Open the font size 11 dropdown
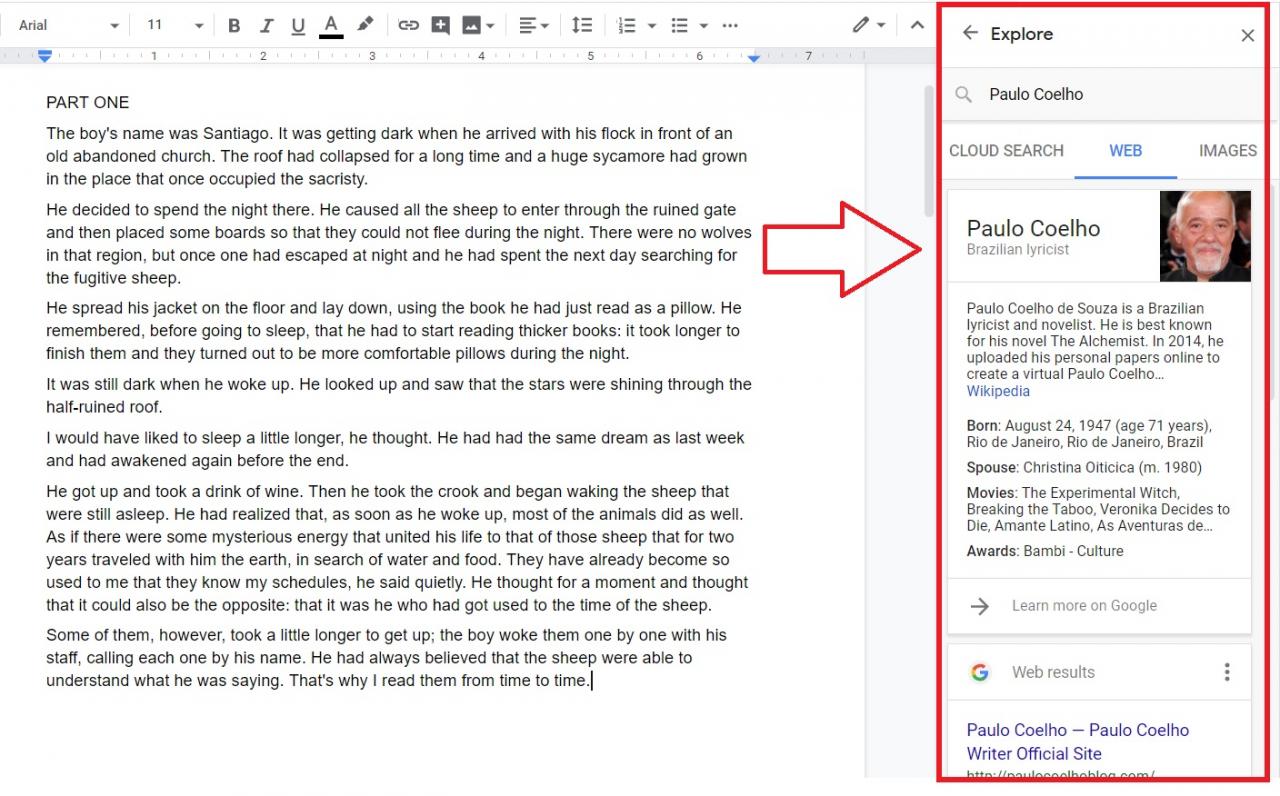 pyautogui.click(x=174, y=25)
